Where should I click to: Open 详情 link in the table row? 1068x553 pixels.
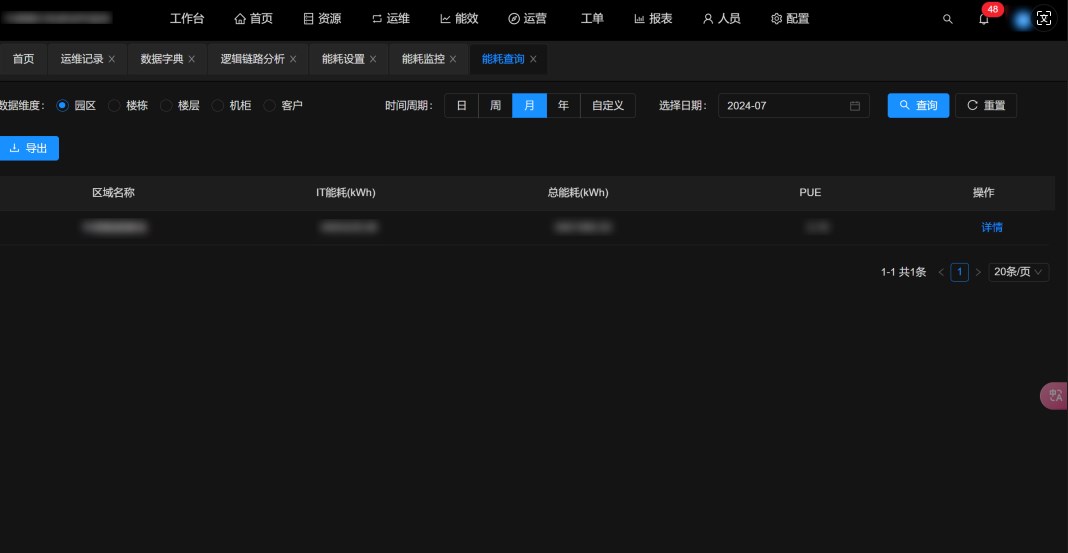coord(991,227)
